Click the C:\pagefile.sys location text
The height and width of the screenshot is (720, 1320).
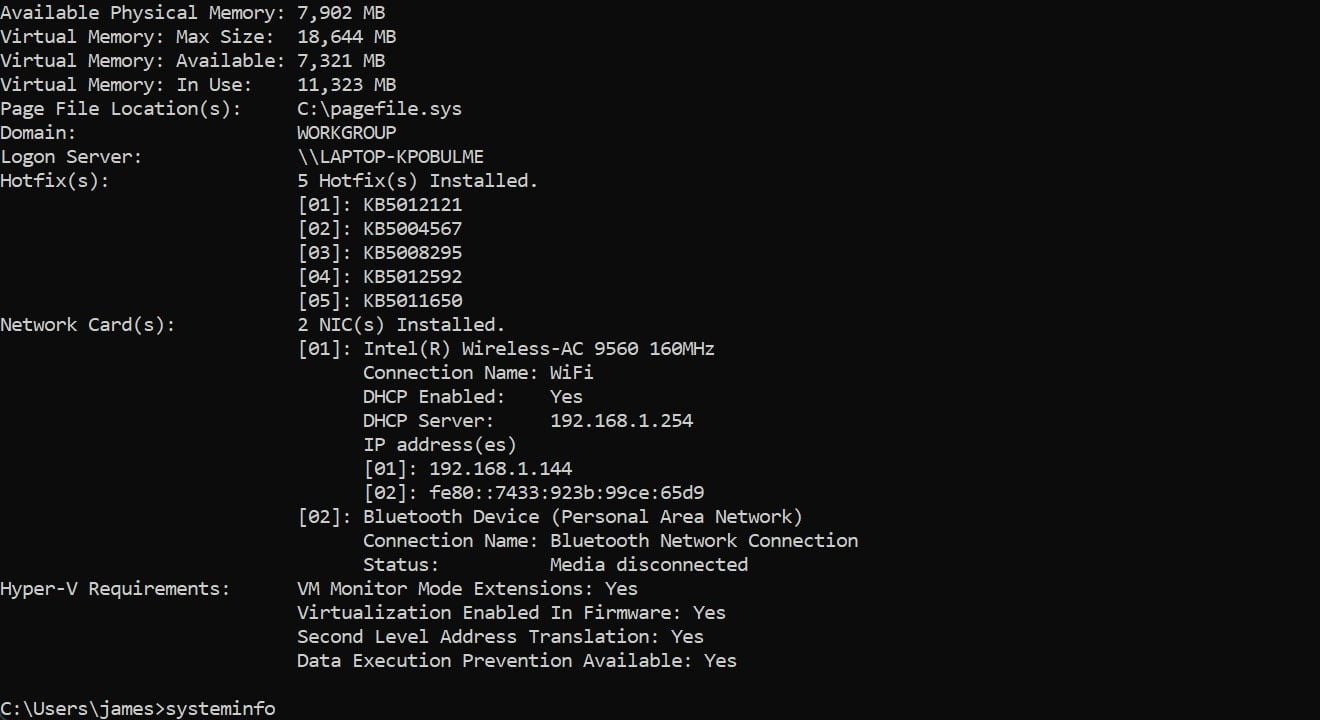[x=379, y=109]
